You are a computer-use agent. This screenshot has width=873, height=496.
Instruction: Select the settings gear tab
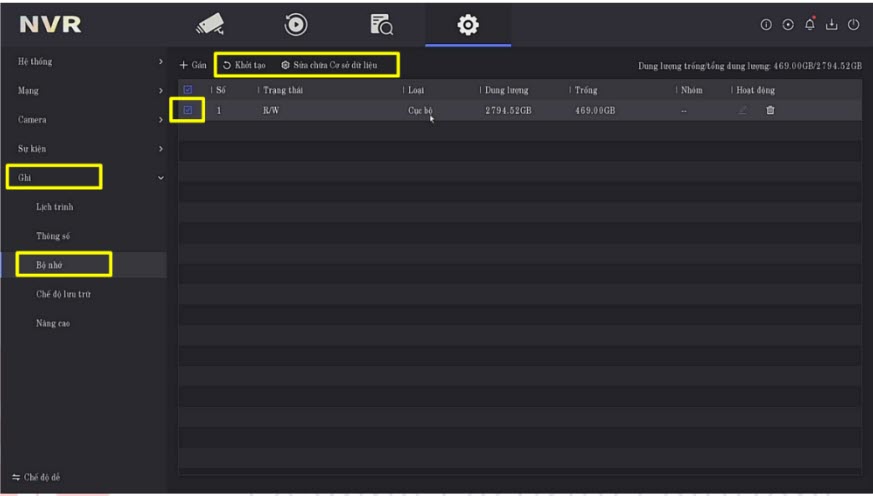[467, 25]
